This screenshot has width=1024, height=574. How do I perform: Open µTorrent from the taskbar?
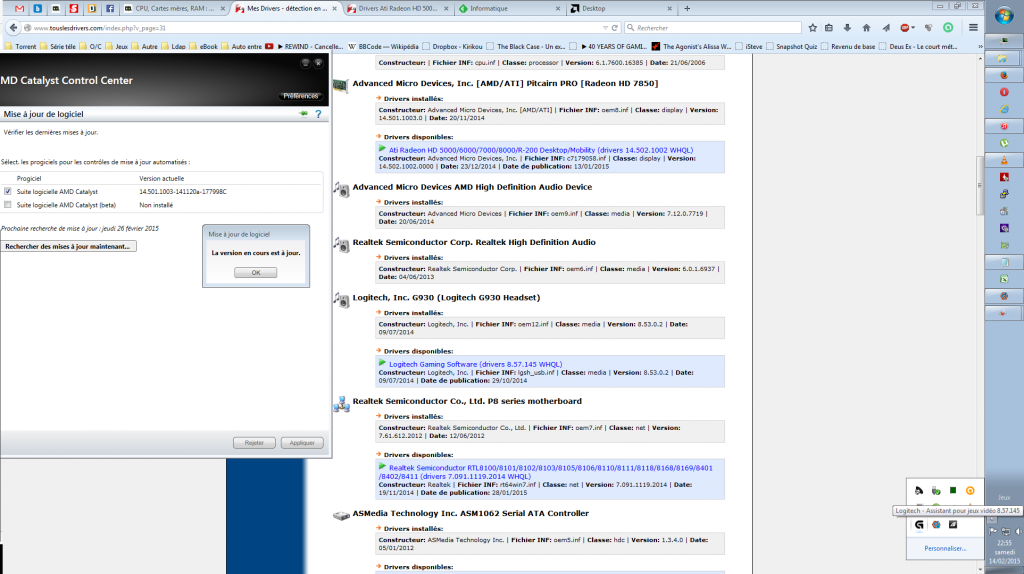[1004, 143]
